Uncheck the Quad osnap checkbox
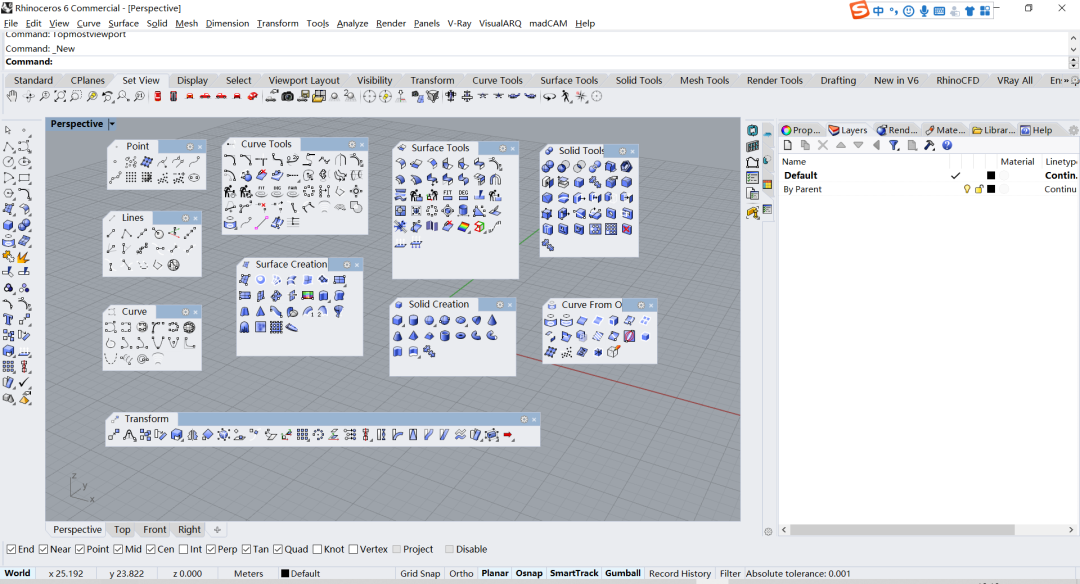1080x584 pixels. pos(278,549)
